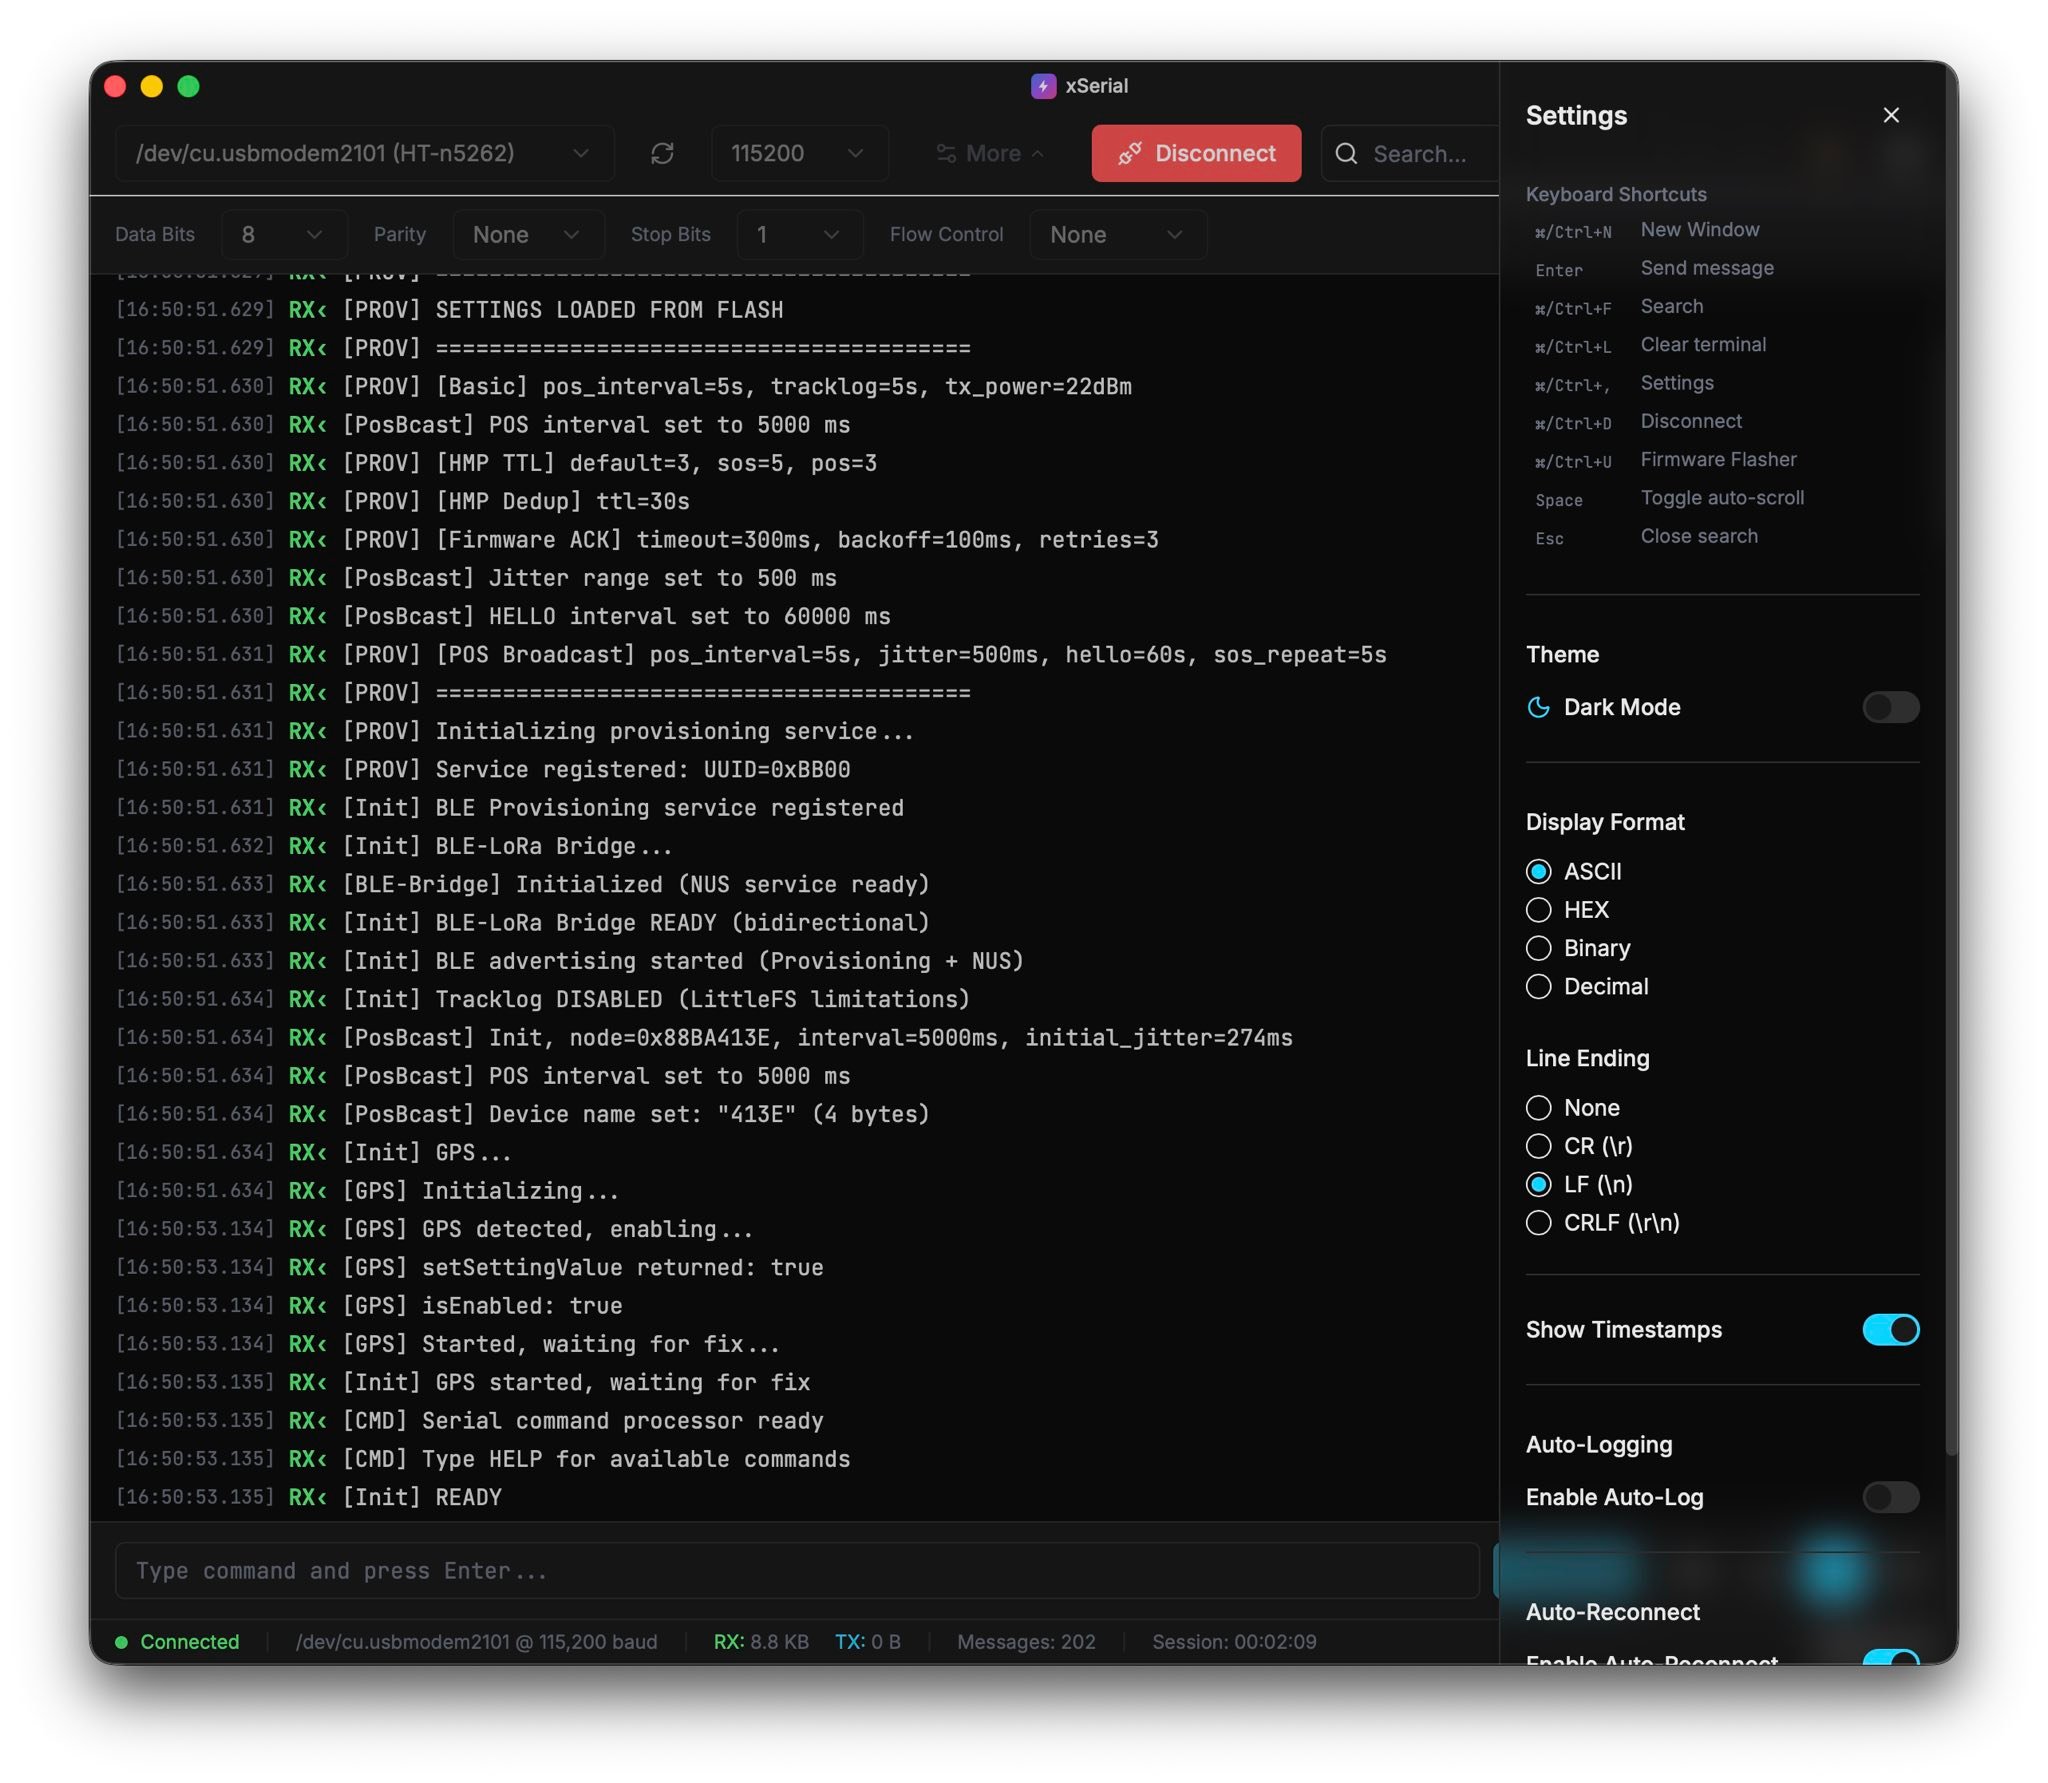This screenshot has width=2048, height=1783.
Task: Toggle the Show Timestamps switch
Action: click(x=1890, y=1329)
